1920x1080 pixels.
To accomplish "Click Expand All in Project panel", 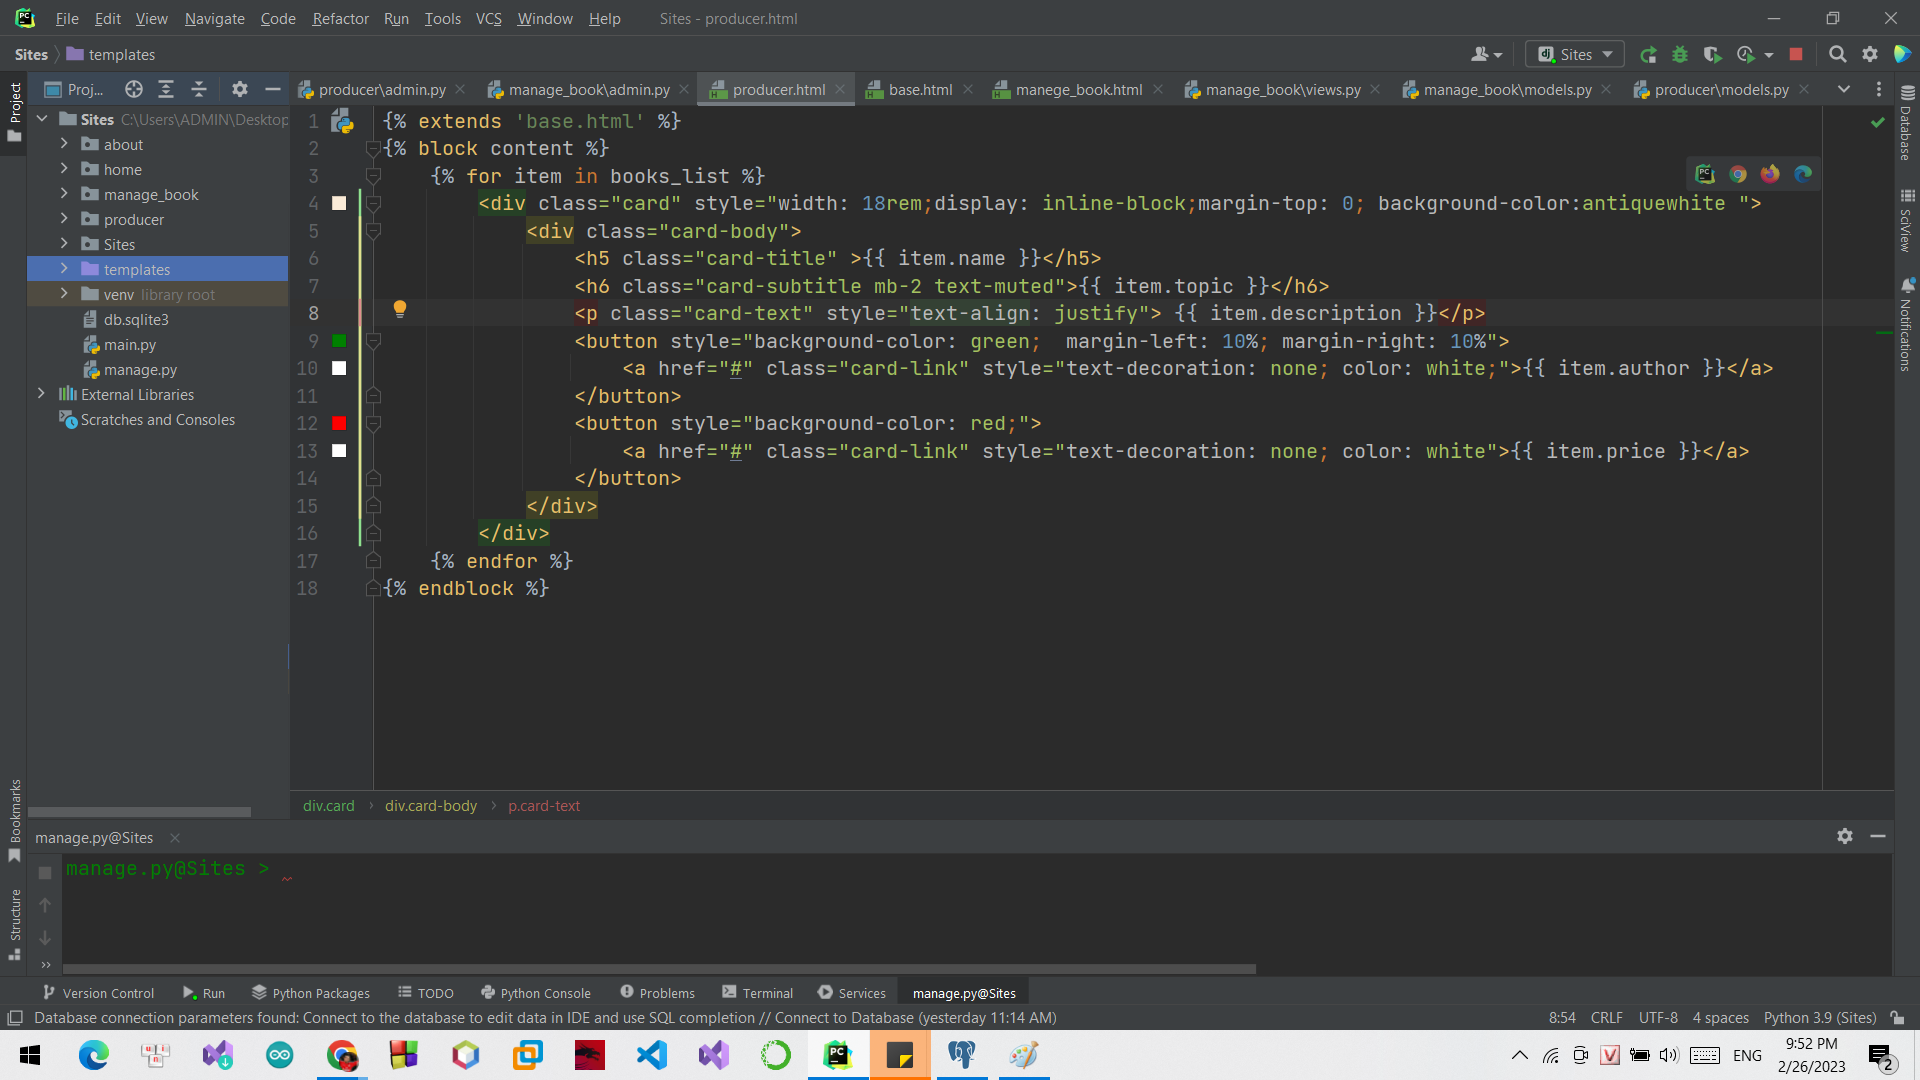I will pos(166,89).
